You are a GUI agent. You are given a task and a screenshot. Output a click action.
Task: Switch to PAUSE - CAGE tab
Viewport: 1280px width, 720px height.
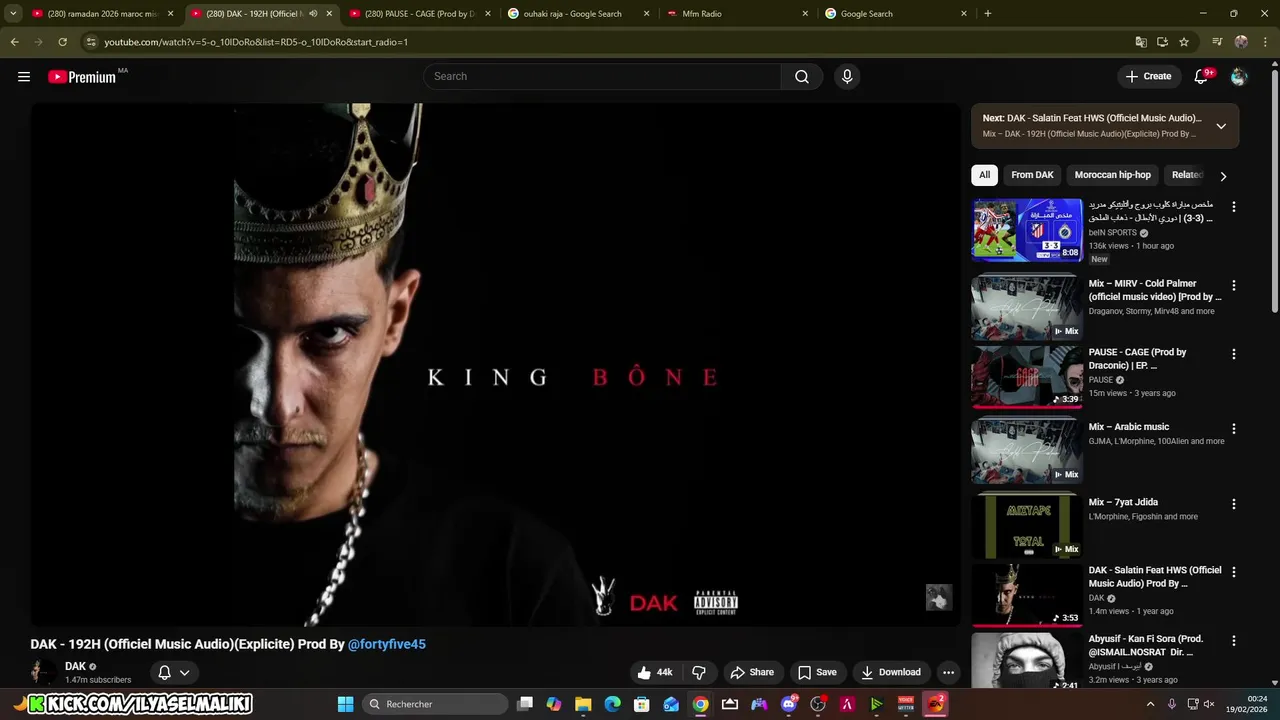coord(421,14)
